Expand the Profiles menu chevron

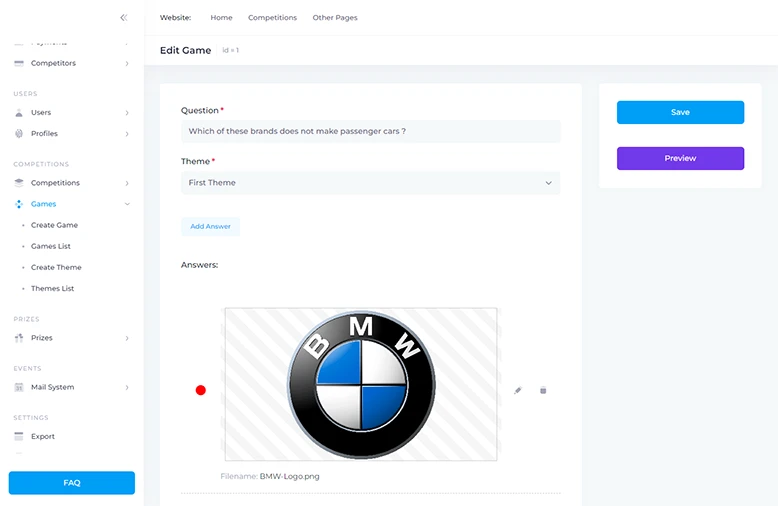point(127,134)
